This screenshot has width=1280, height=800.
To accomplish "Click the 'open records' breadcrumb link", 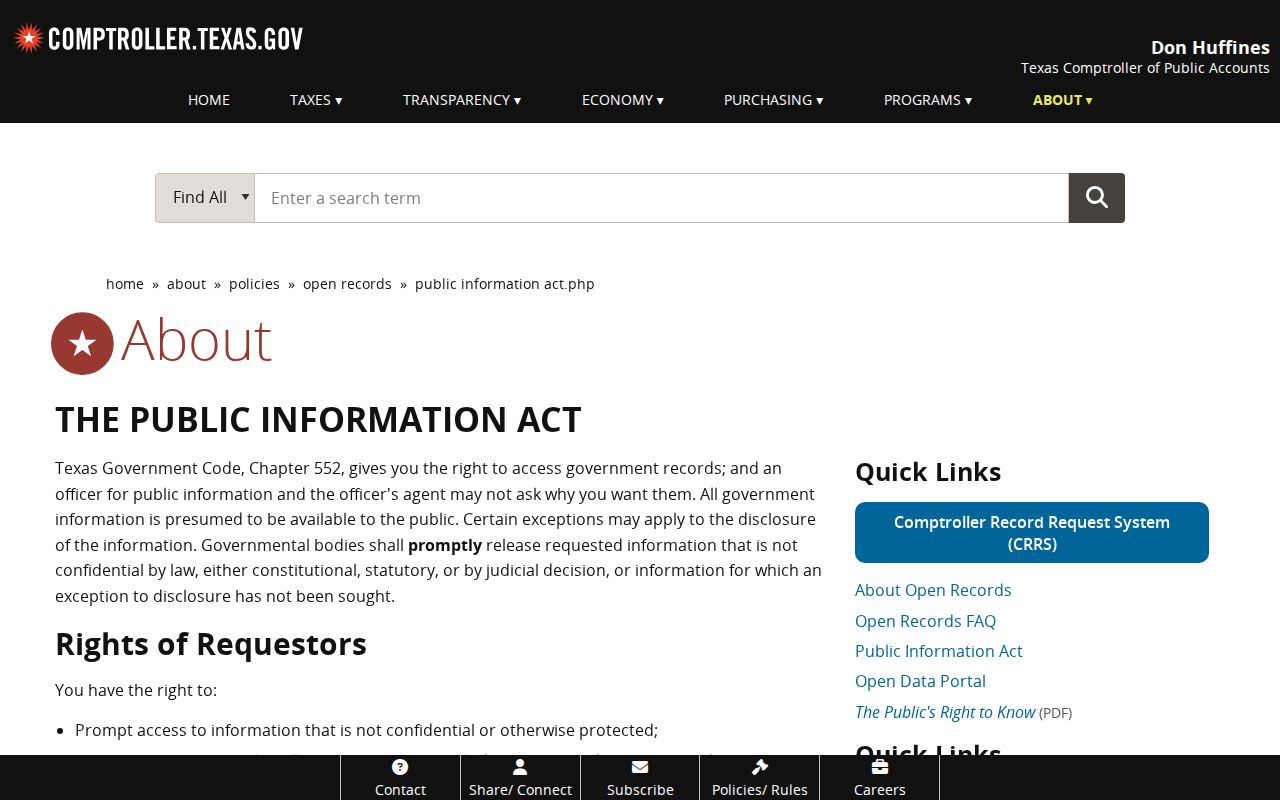I will coord(347,284).
